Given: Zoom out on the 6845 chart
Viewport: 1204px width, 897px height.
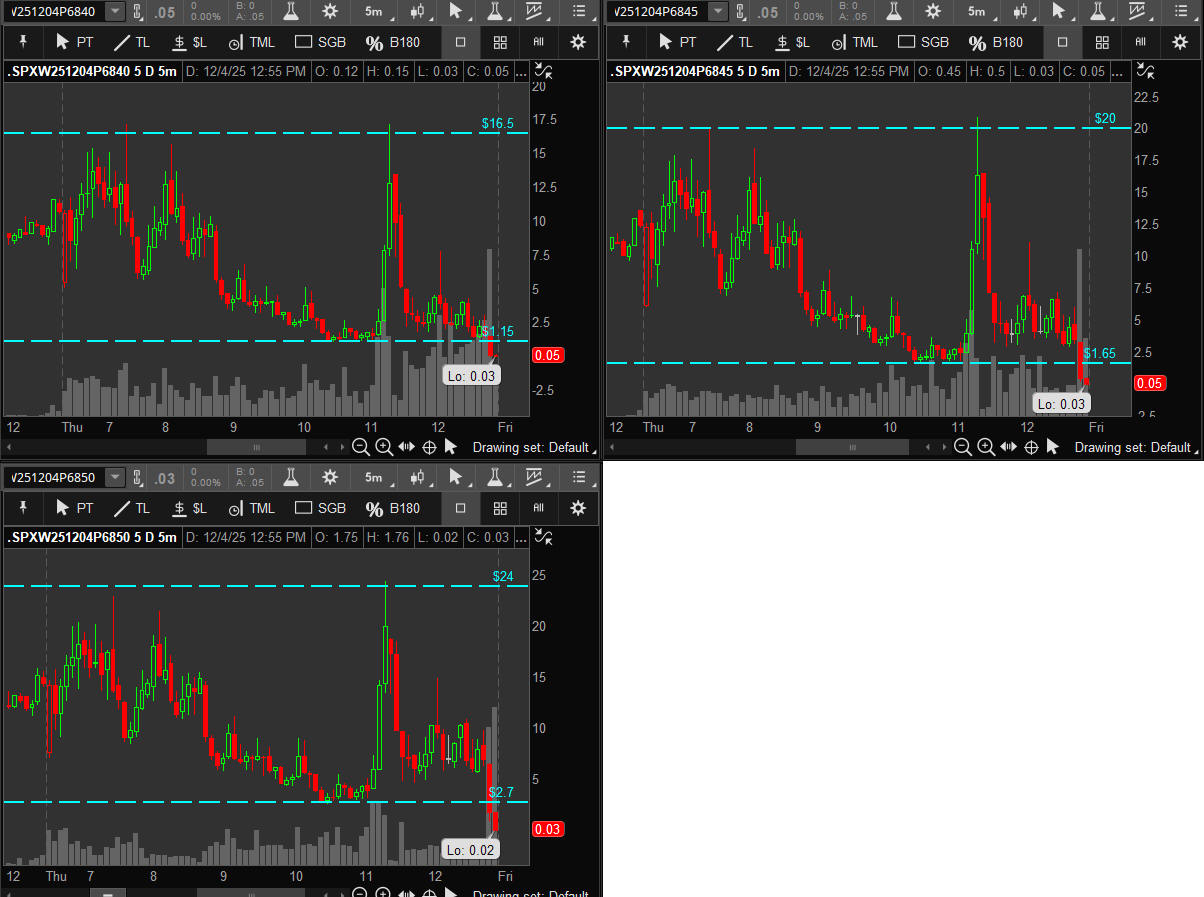Looking at the screenshot, I should click(963, 447).
